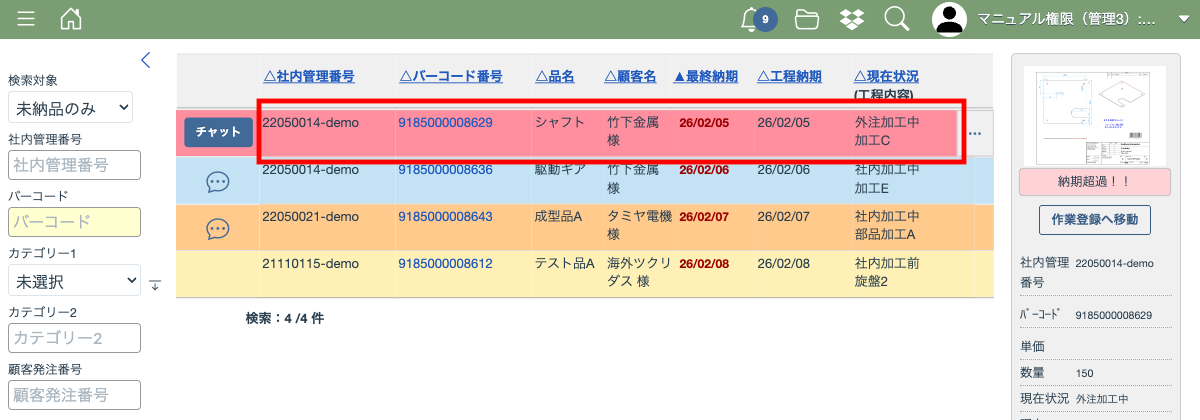Open the カテゴリー1 dropdown
Image resolution: width=1200 pixels, height=420 pixels.
tap(74, 281)
